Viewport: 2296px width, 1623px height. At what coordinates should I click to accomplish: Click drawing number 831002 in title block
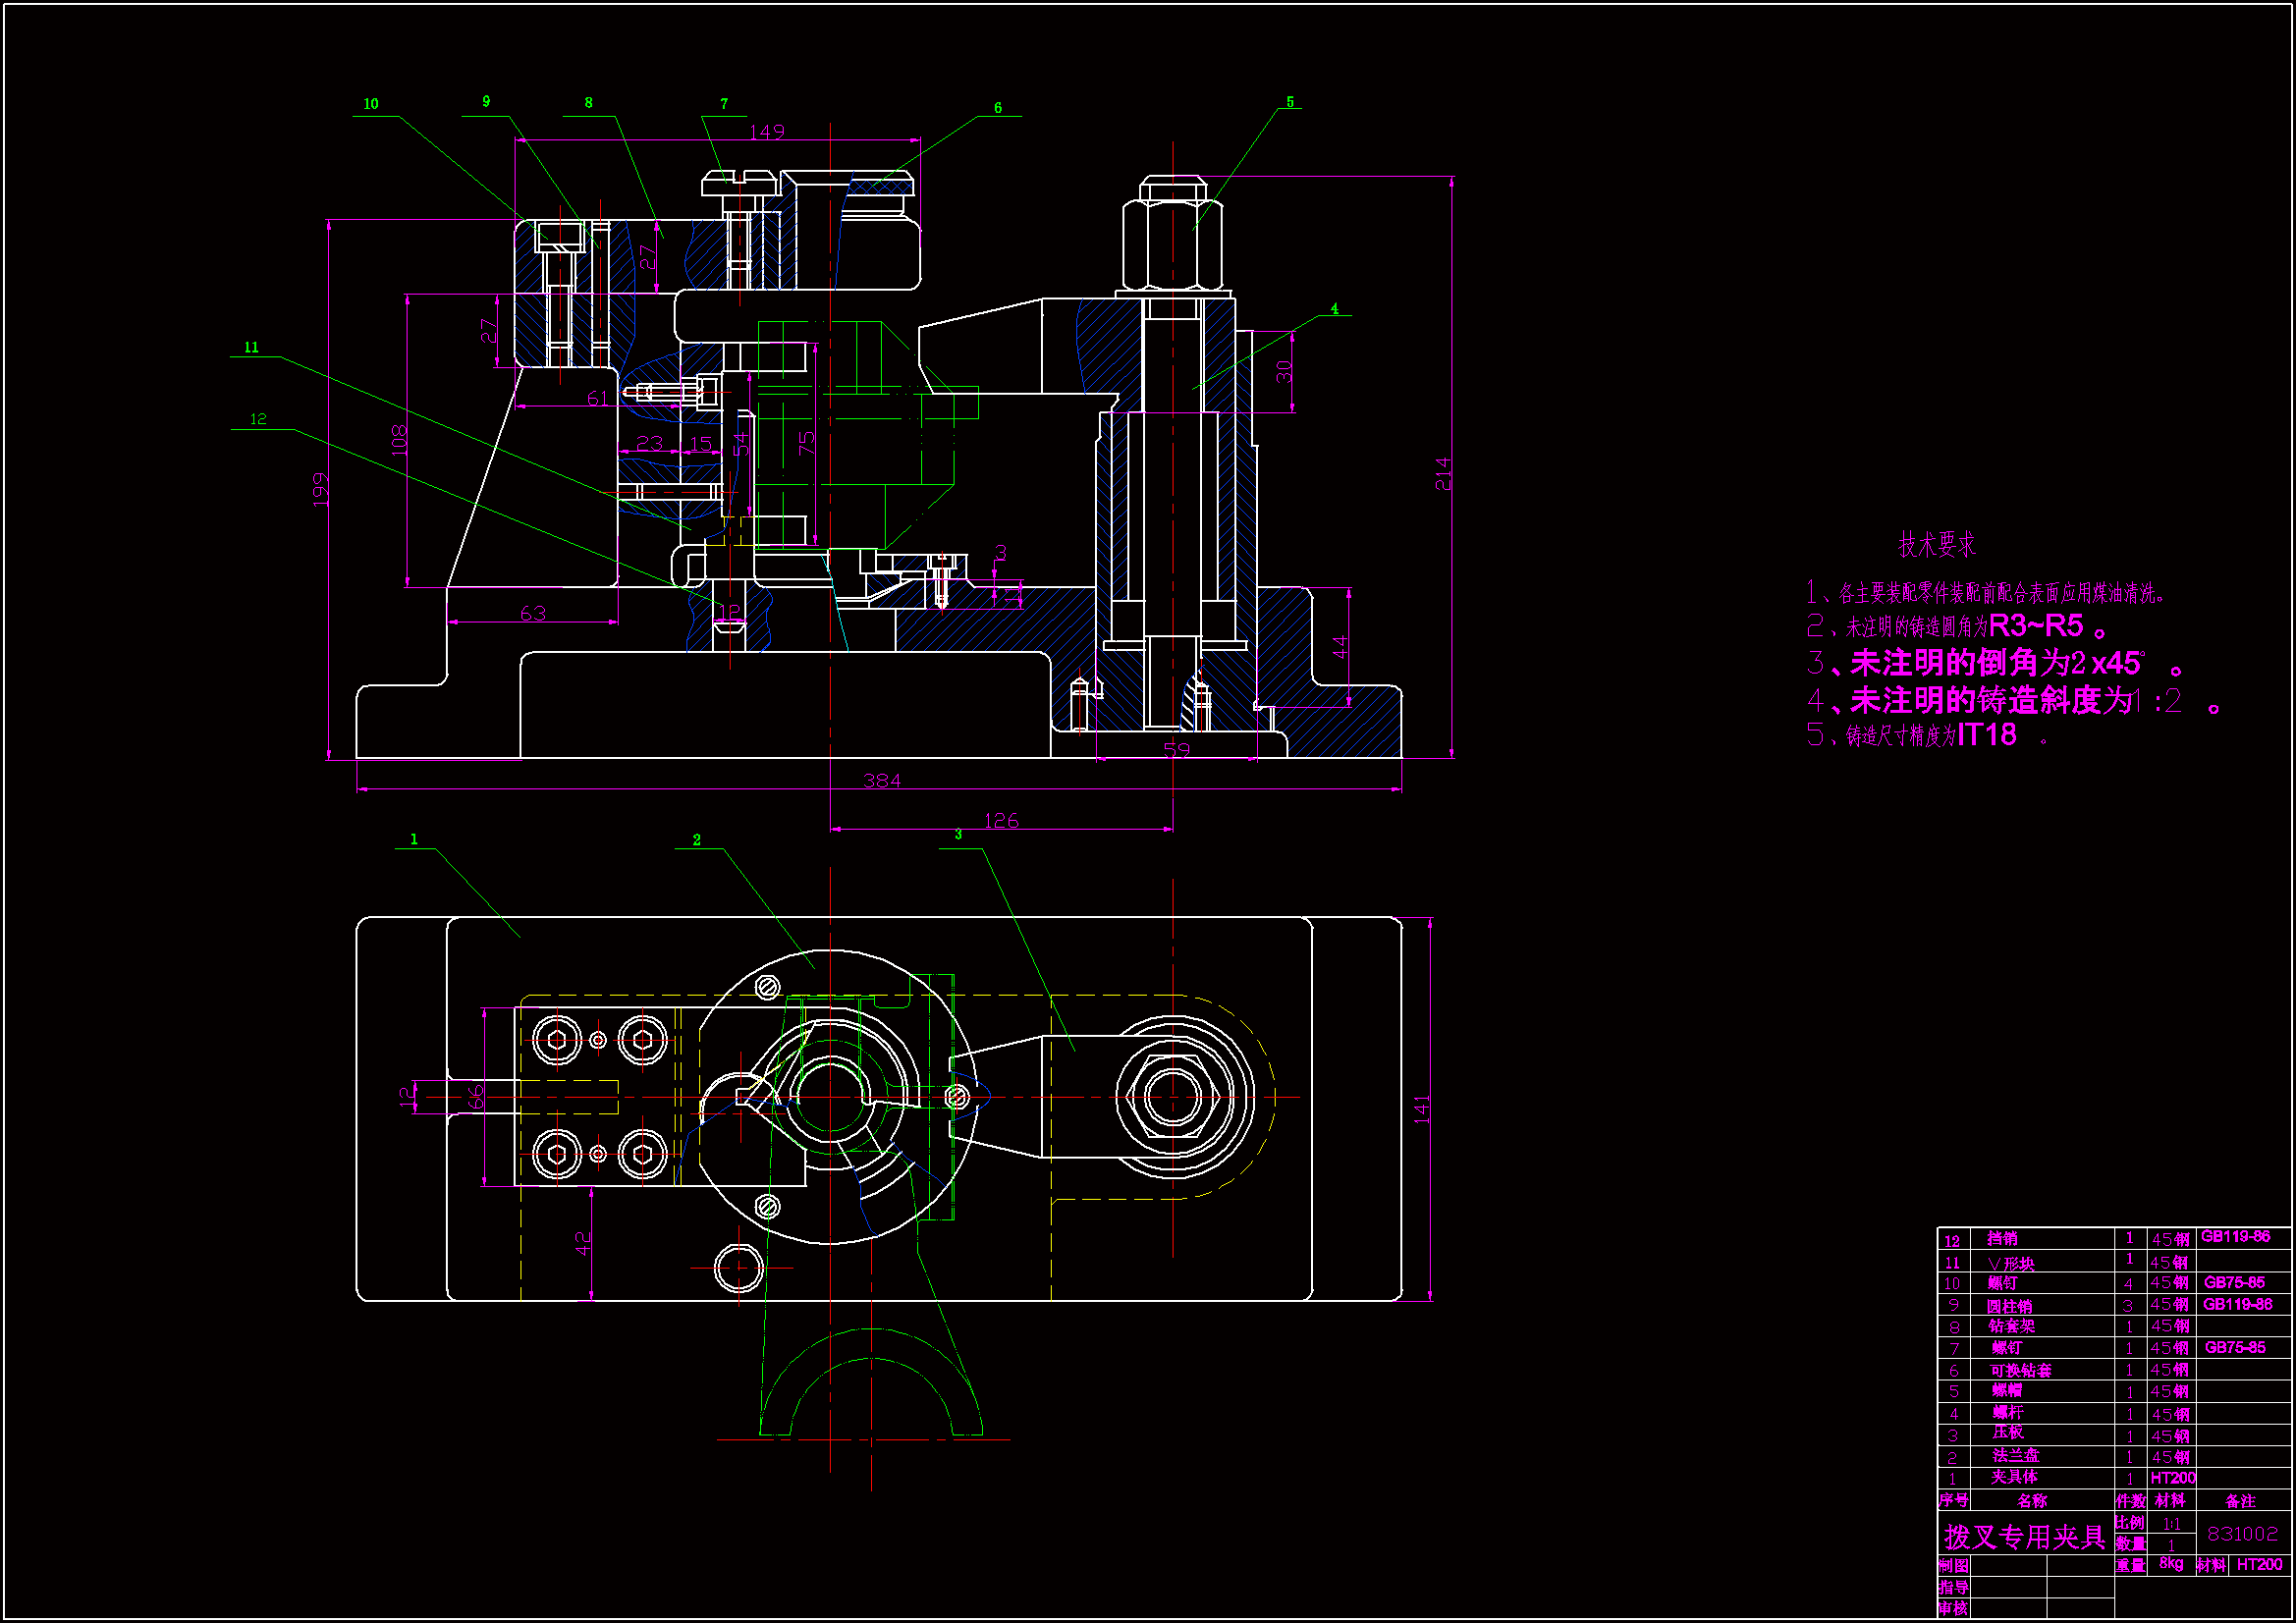[x=2242, y=1534]
